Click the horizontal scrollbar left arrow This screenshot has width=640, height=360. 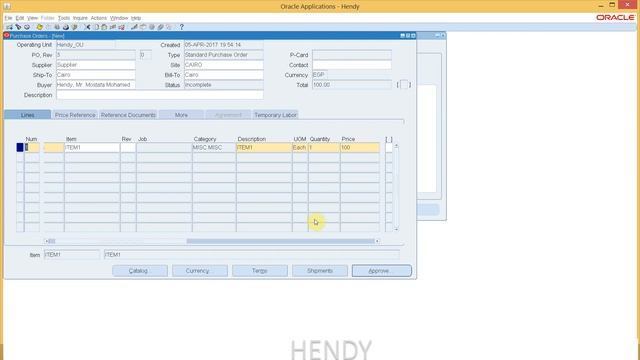coord(47,241)
